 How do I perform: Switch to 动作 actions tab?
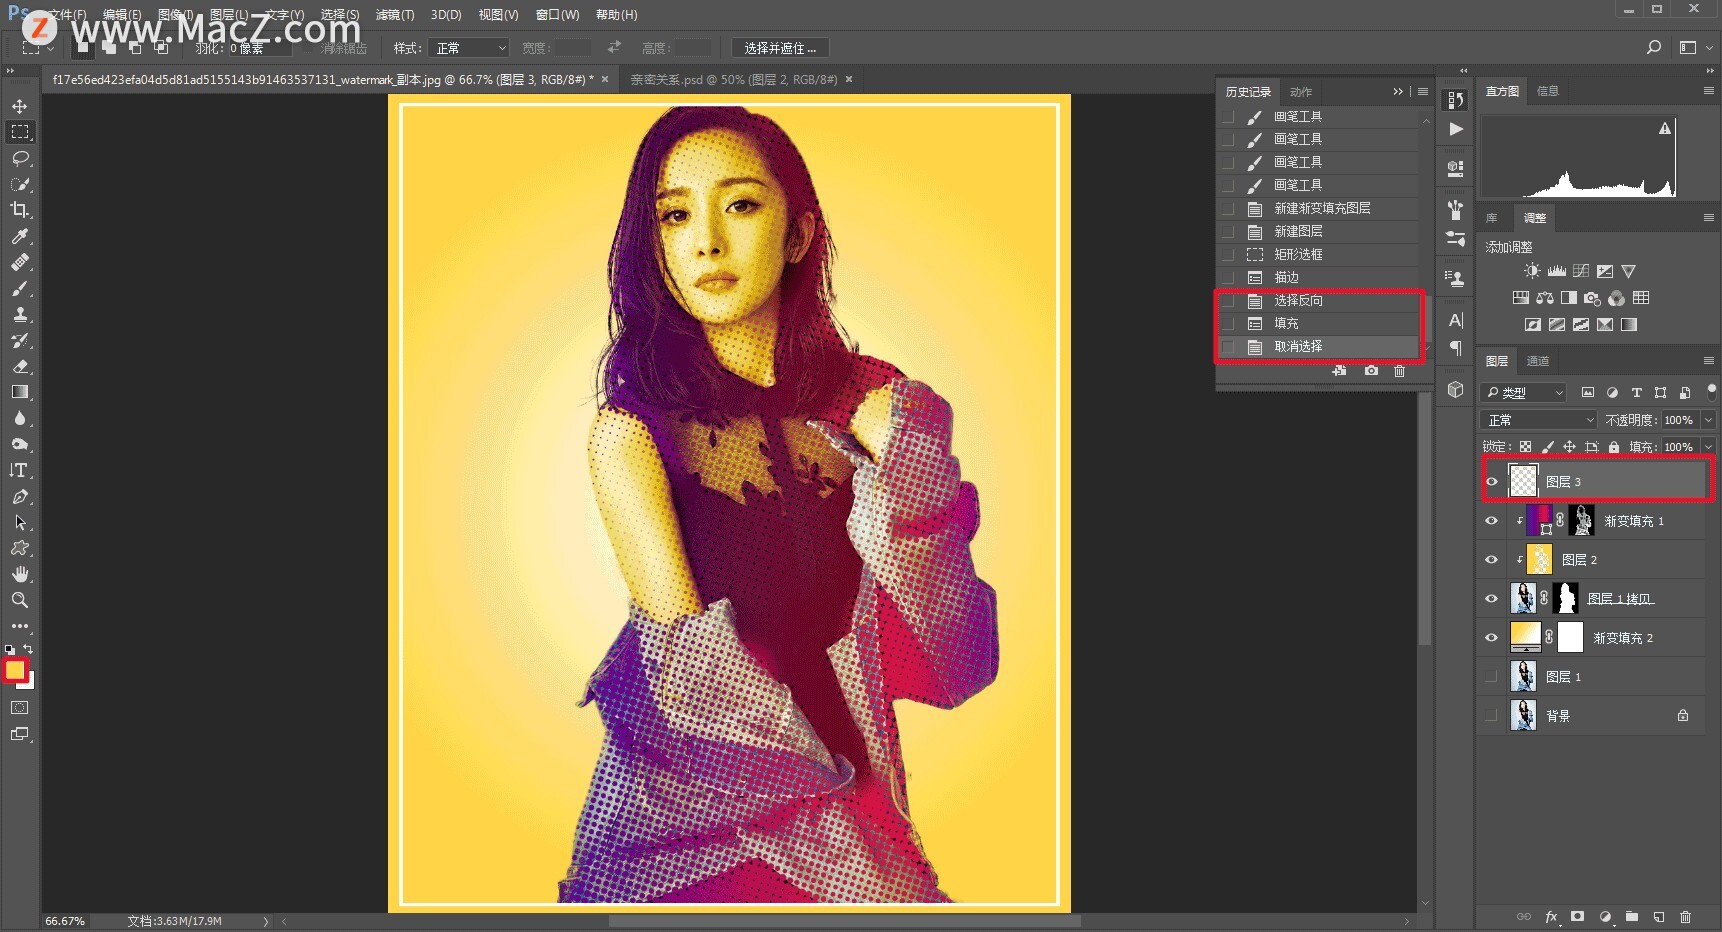(x=1301, y=92)
